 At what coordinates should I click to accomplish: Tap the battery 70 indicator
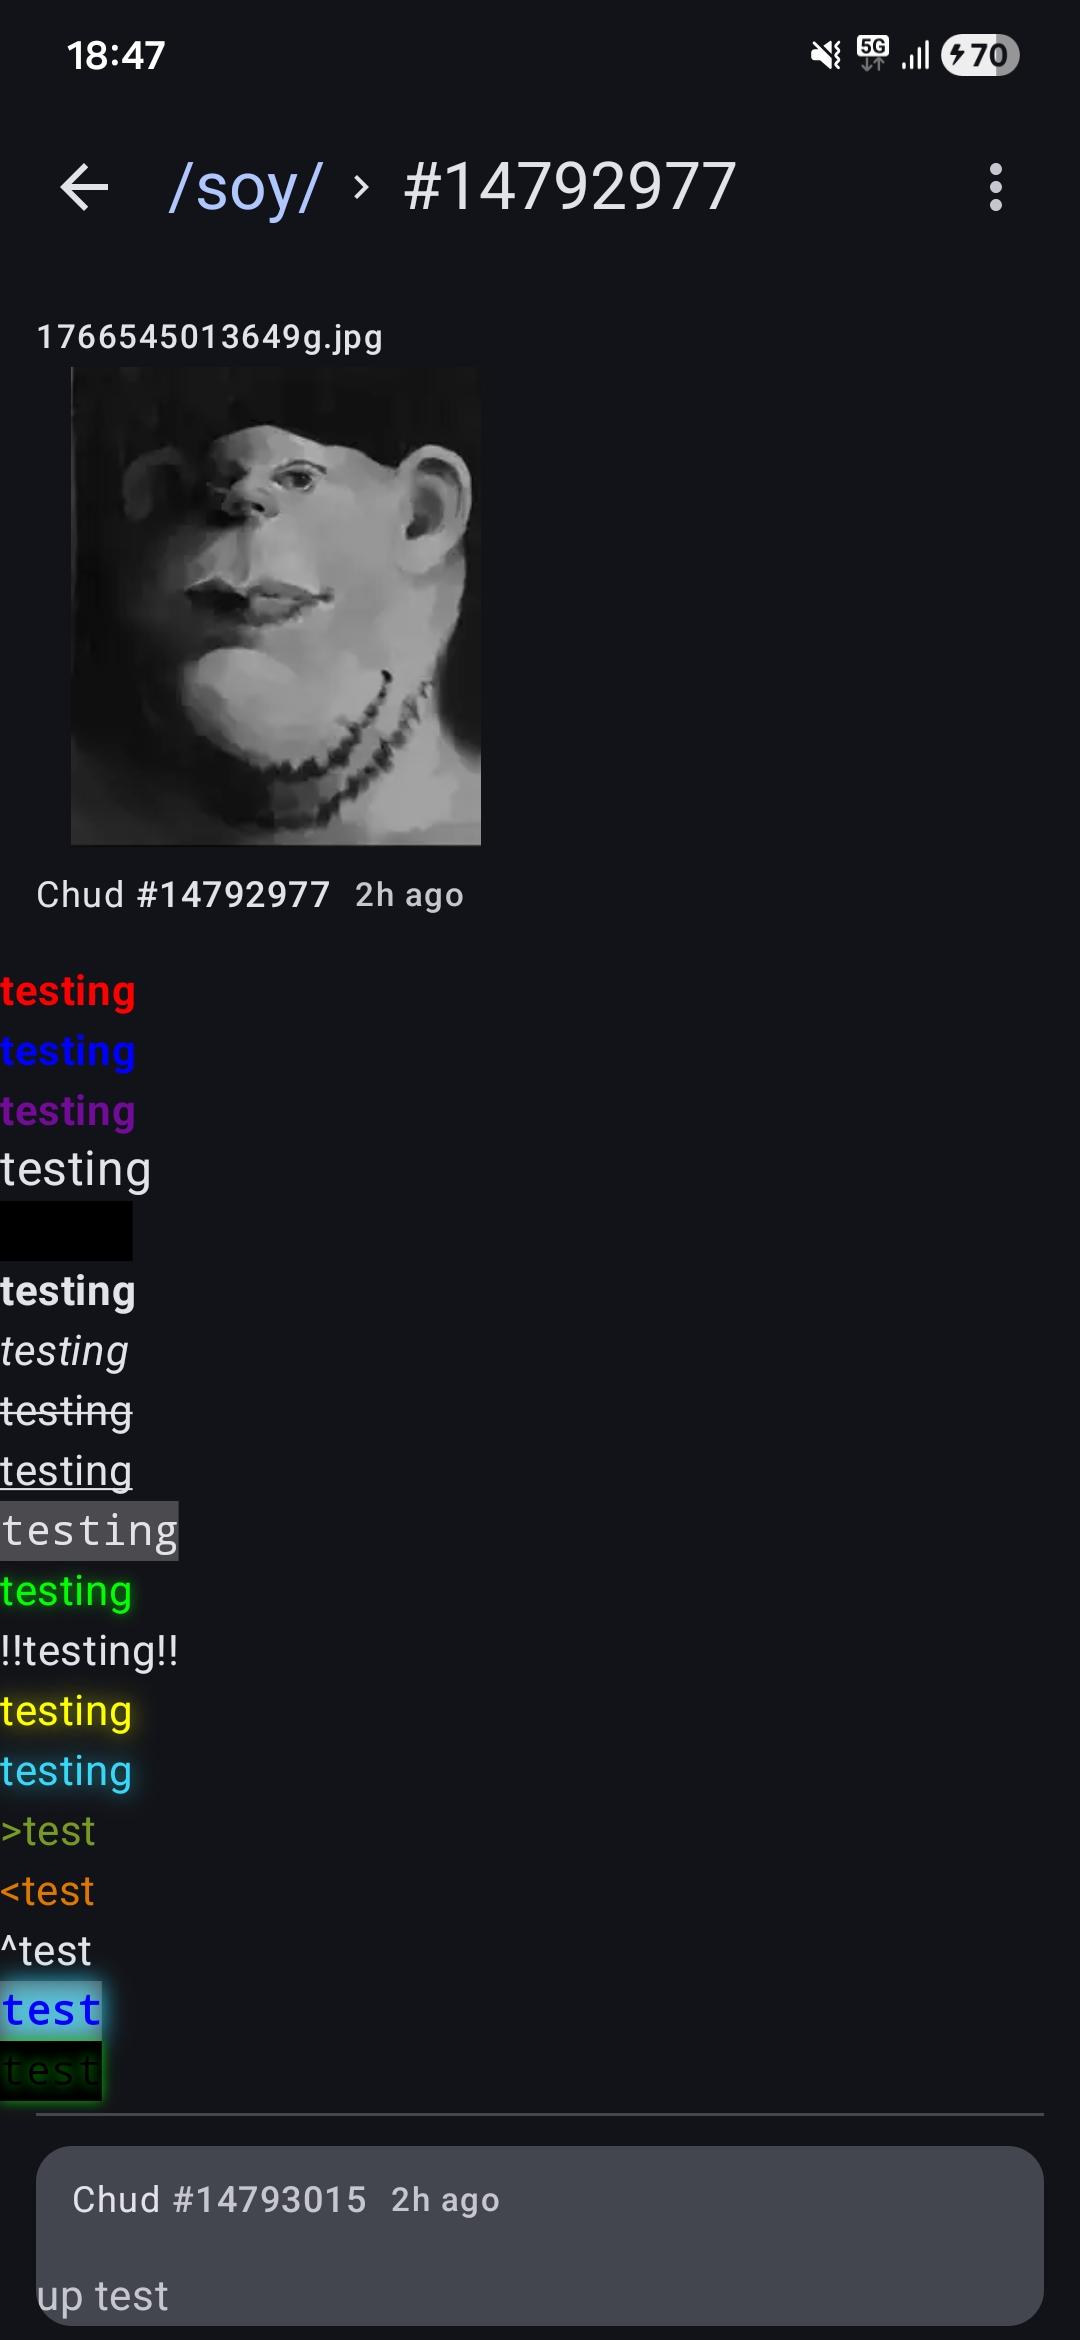pos(980,55)
